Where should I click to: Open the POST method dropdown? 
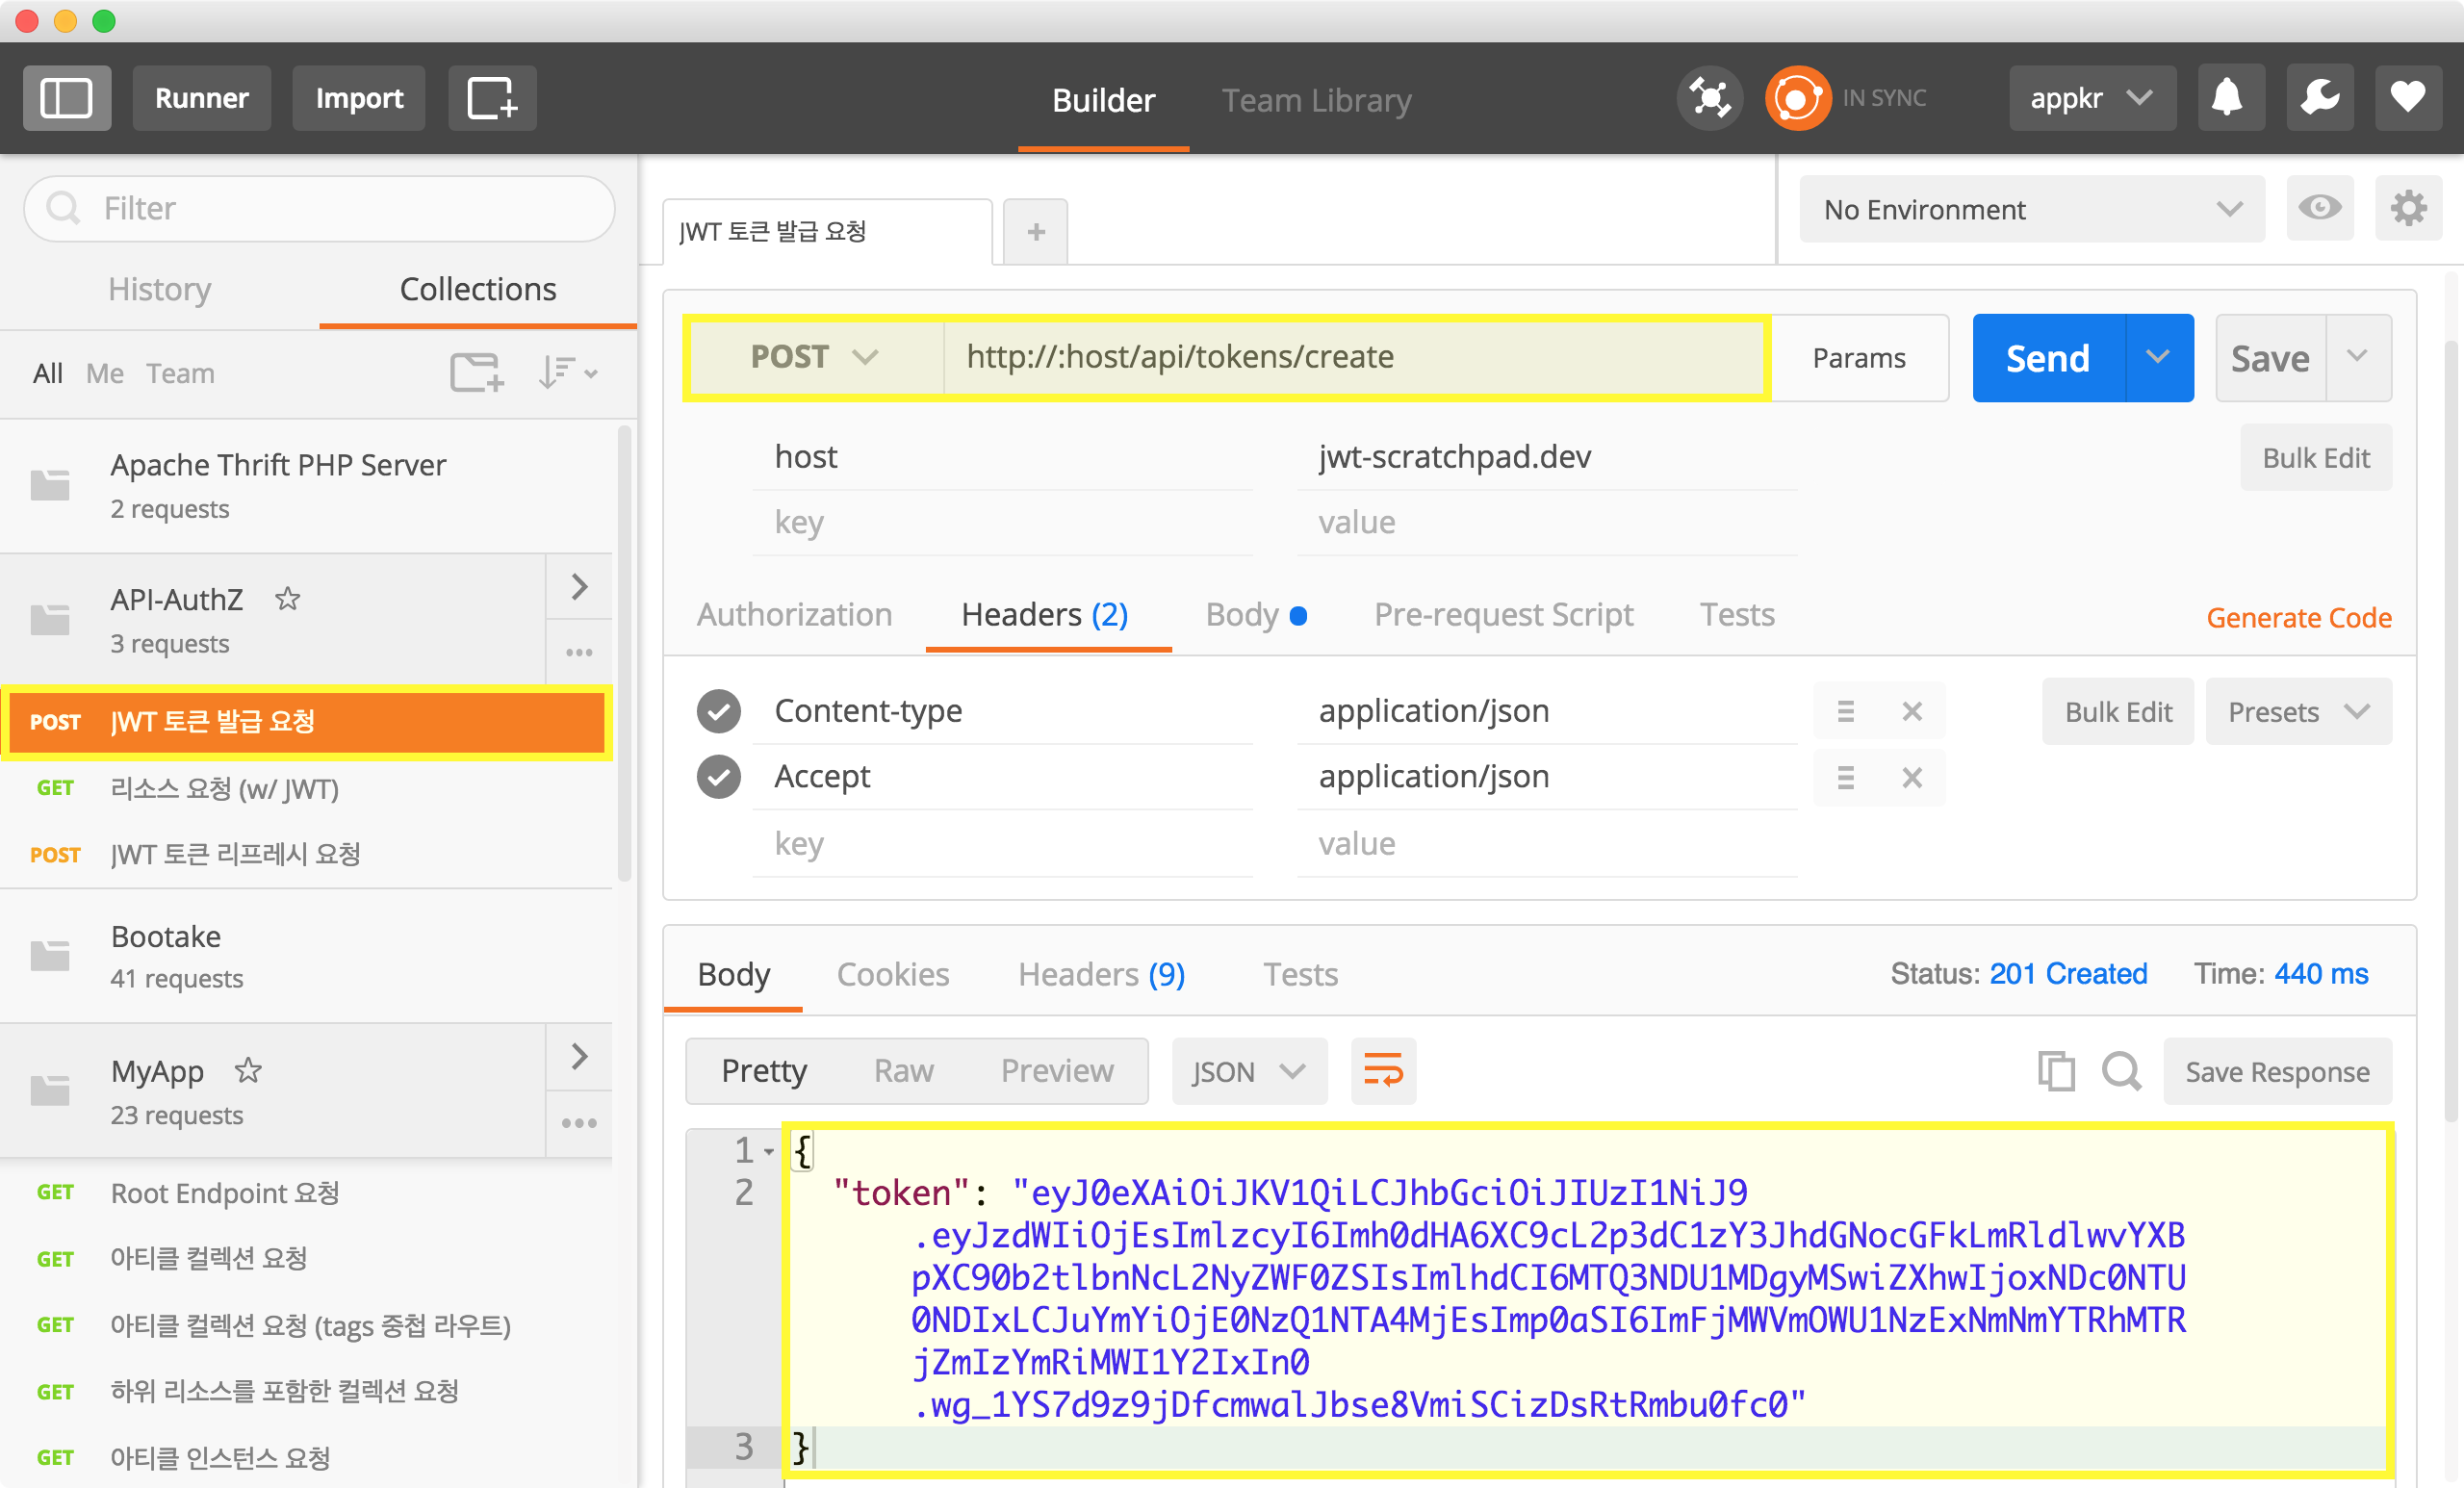[814, 357]
